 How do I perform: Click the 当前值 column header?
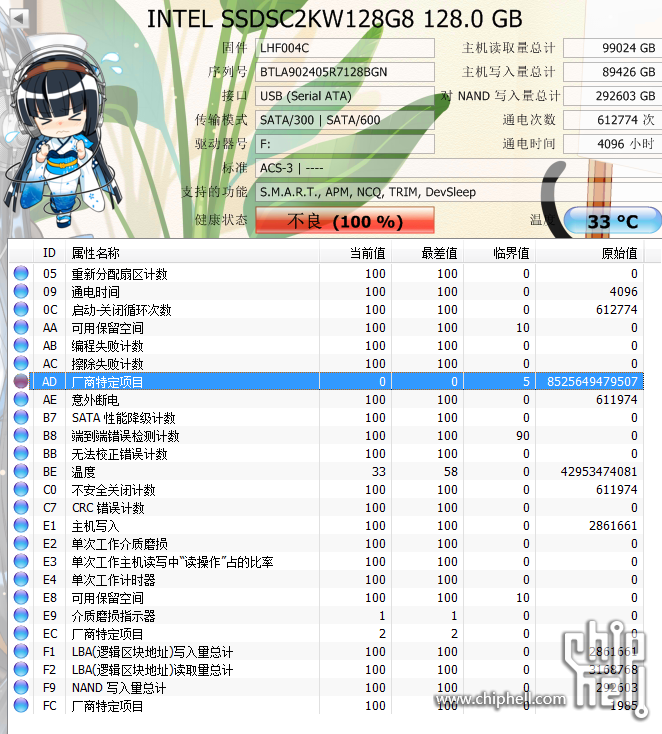pos(355,253)
